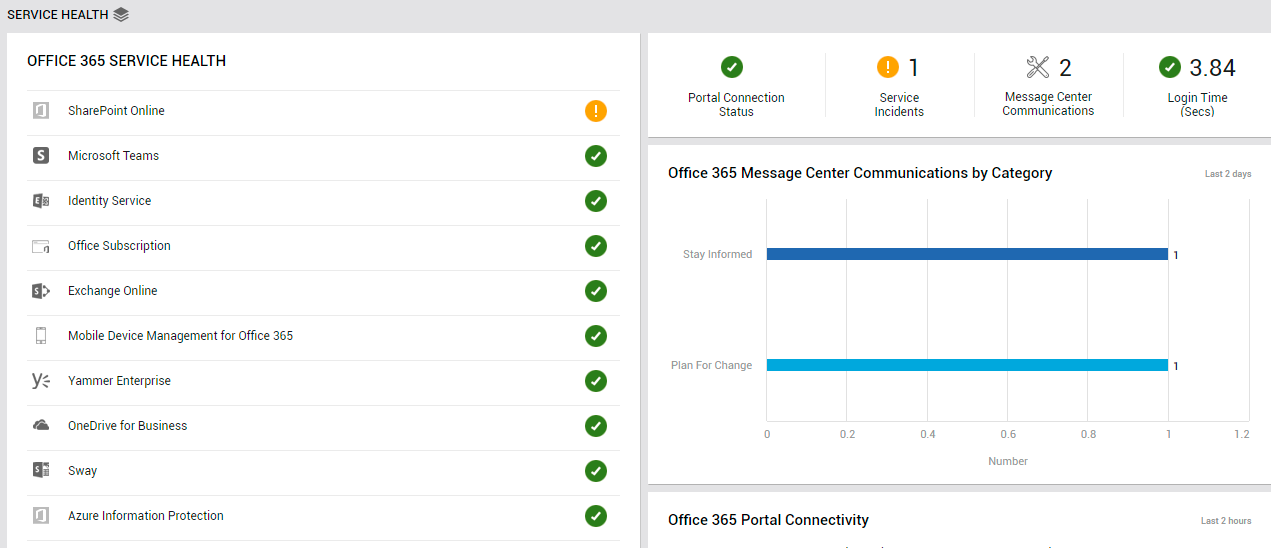Click the Exchange Online service icon
The height and width of the screenshot is (548, 1271).
41,291
